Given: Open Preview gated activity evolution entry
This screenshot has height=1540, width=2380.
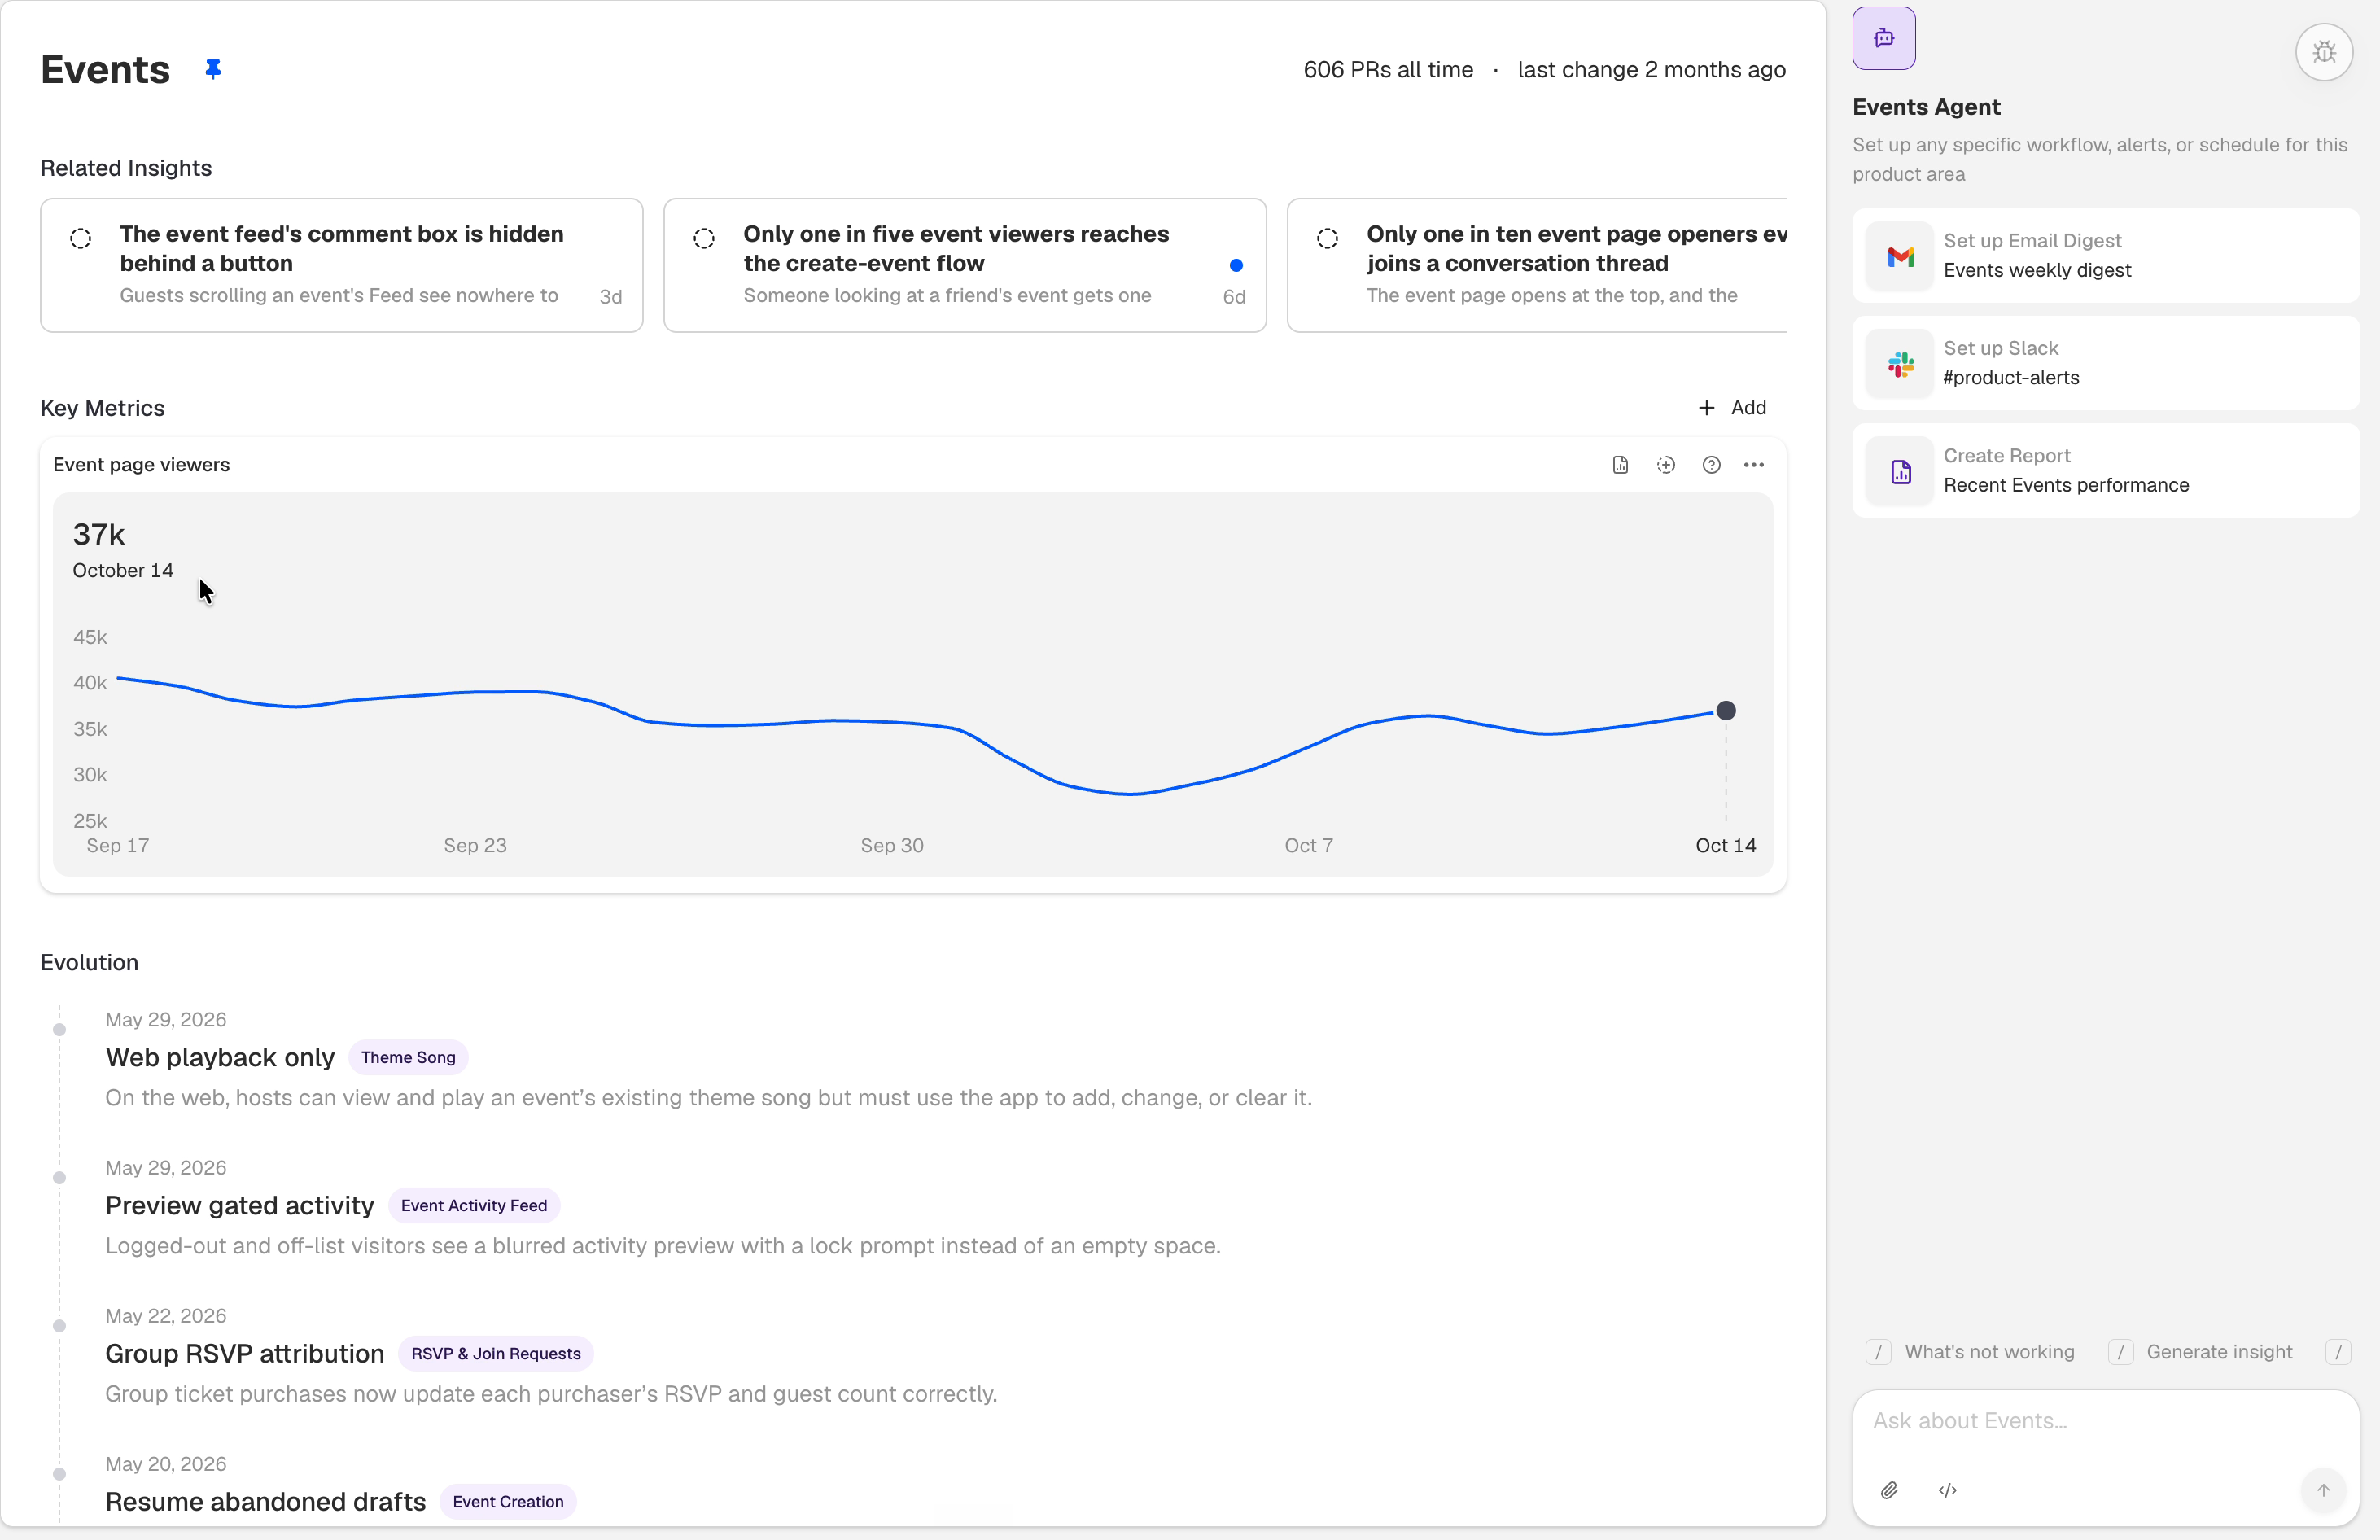Looking at the screenshot, I should click(x=240, y=1205).
